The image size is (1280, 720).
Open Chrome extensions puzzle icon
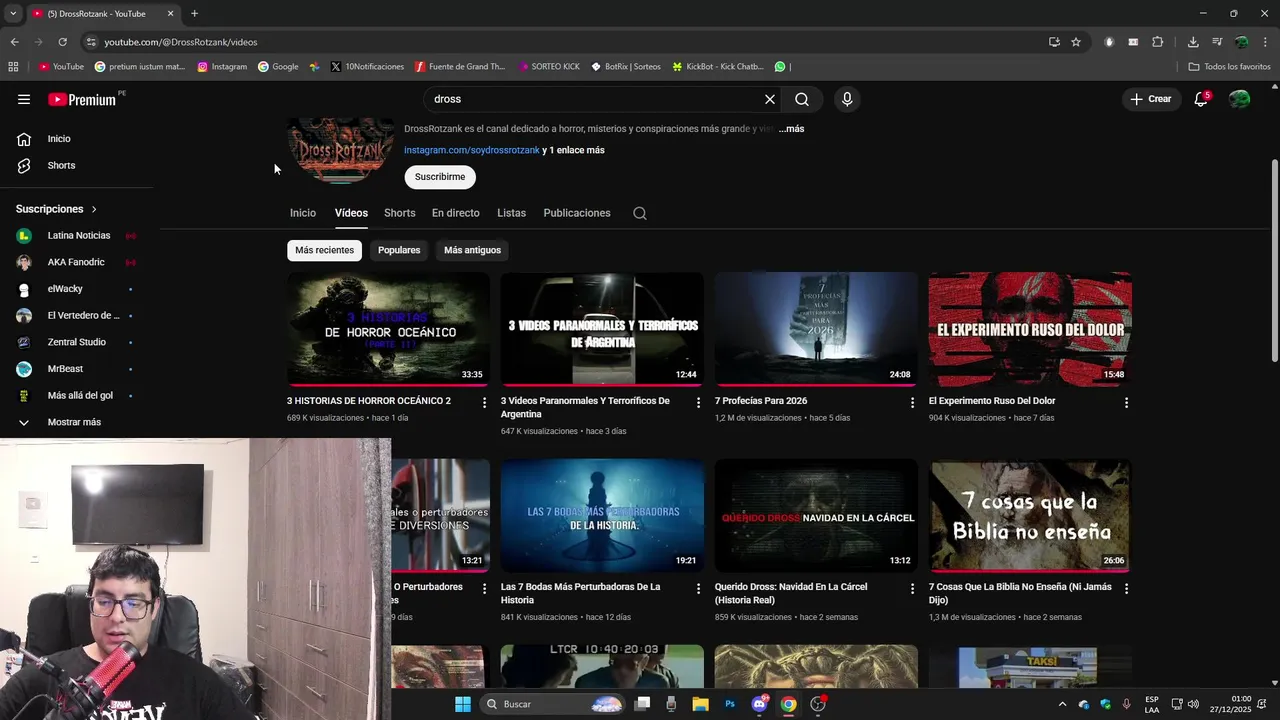(1158, 42)
